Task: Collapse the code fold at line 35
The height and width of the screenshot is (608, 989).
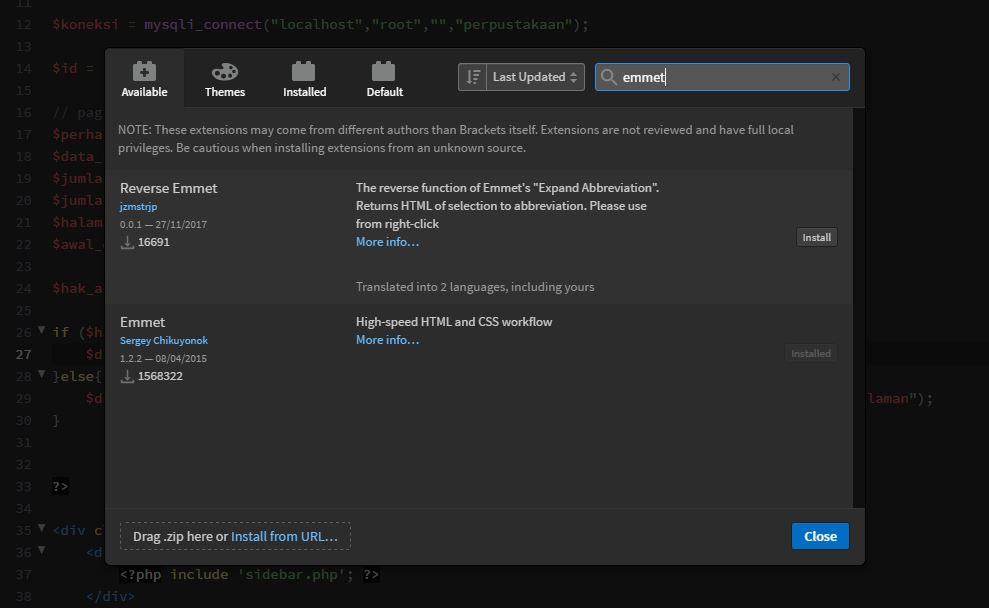Action: pos(42,529)
